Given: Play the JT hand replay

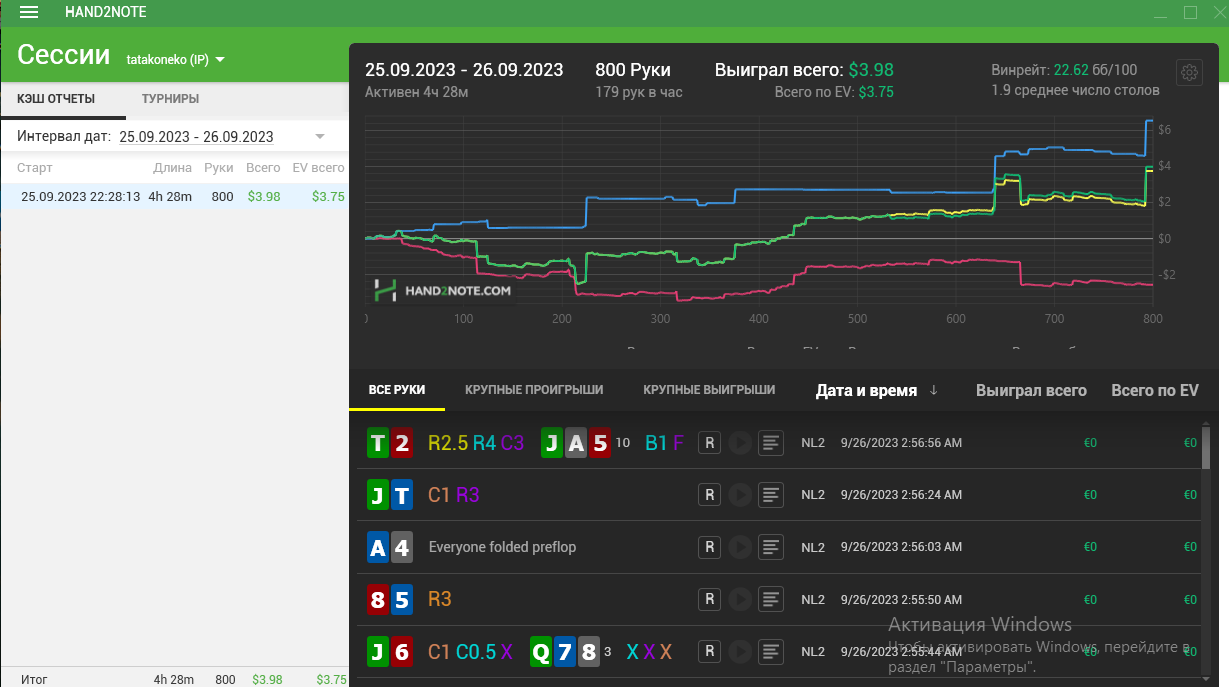Looking at the screenshot, I should coord(740,494).
